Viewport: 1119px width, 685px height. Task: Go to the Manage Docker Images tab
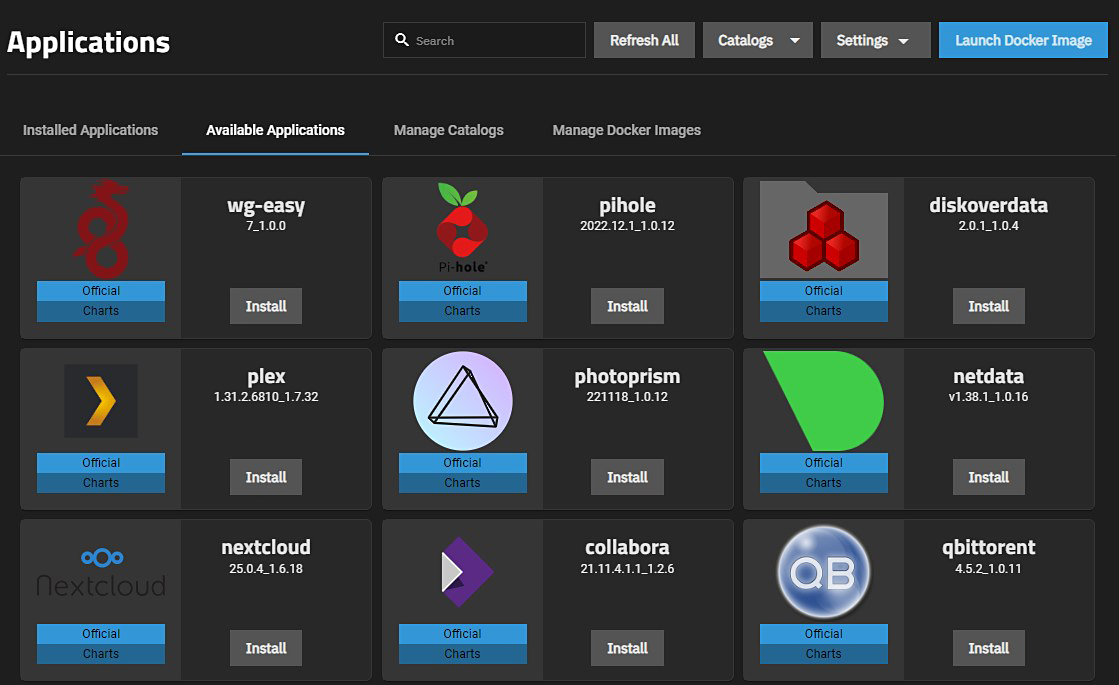[x=627, y=130]
